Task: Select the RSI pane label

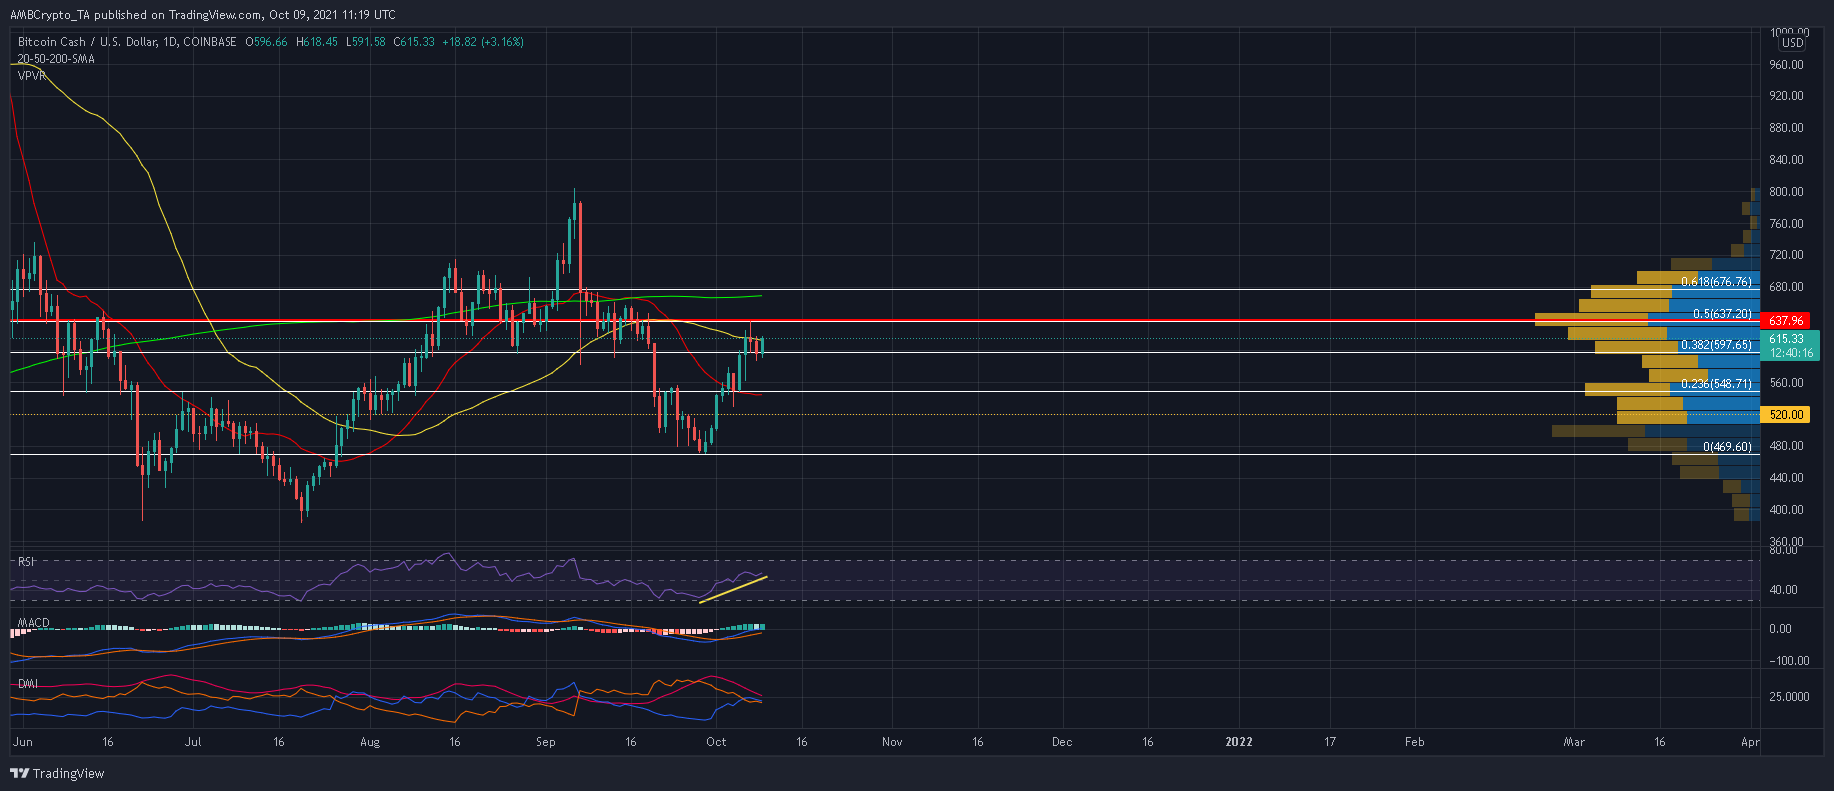Action: point(26,562)
